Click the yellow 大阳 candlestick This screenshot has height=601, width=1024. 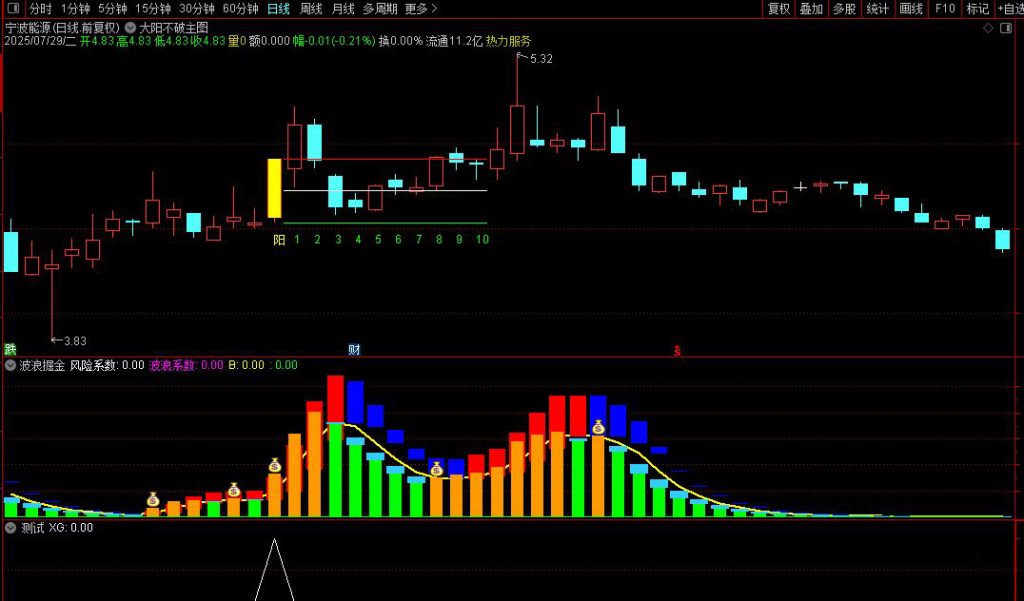coord(274,188)
